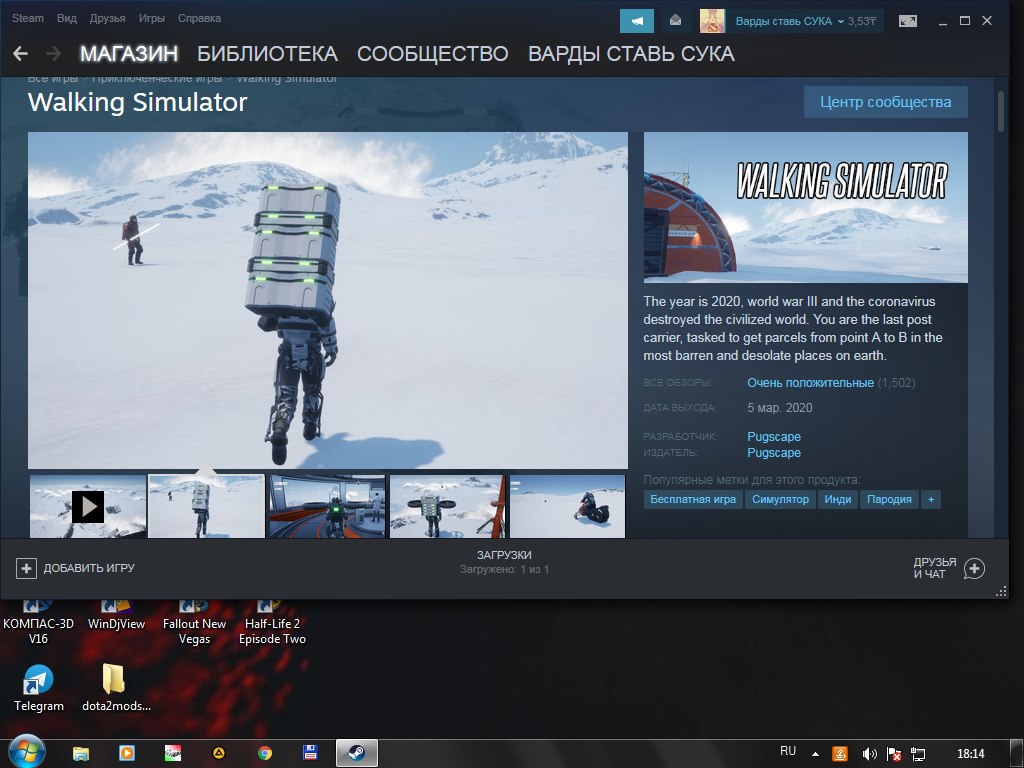Image resolution: width=1024 pixels, height=768 pixels.
Task: Open Windows Start button
Action: point(25,752)
